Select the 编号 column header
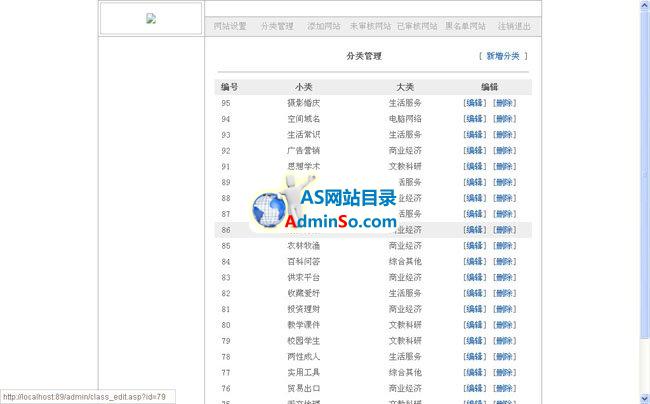650x404 pixels. coord(229,87)
